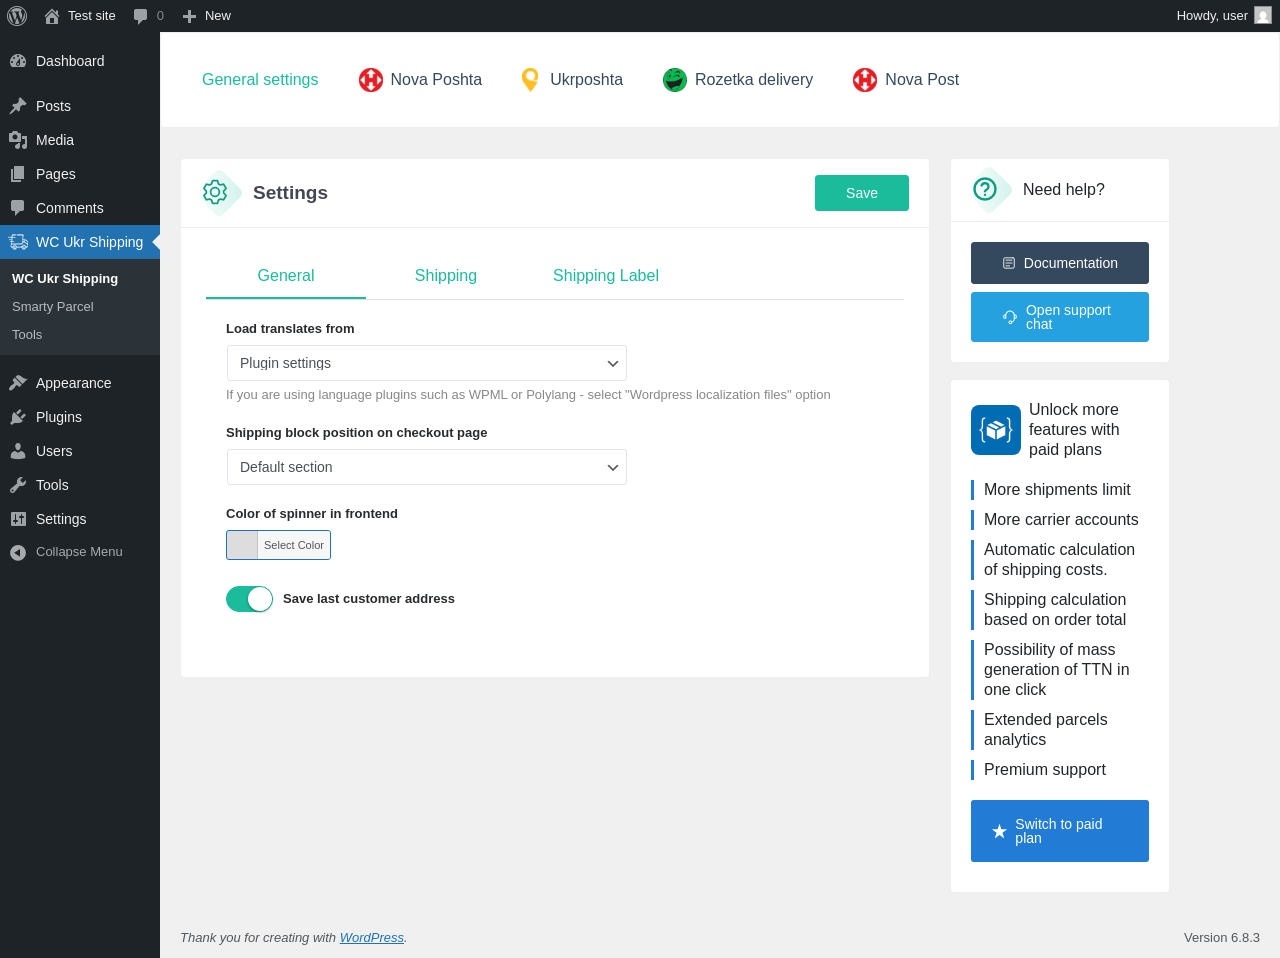The image size is (1280, 958).
Task: Expand Shipping block position dropdown
Action: 427,467
